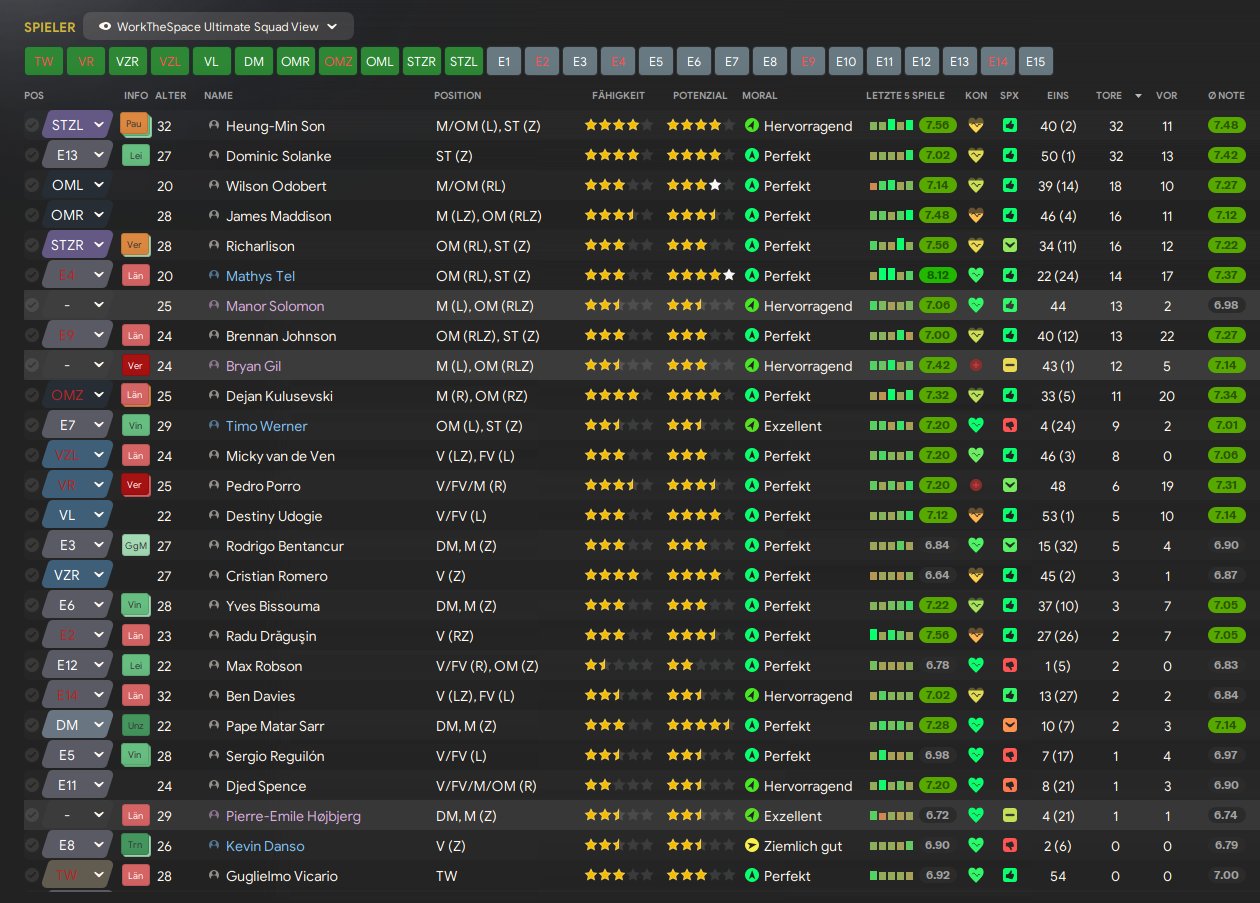Open Timo Werner's player profile
Image resolution: width=1260 pixels, height=903 pixels.
266,426
